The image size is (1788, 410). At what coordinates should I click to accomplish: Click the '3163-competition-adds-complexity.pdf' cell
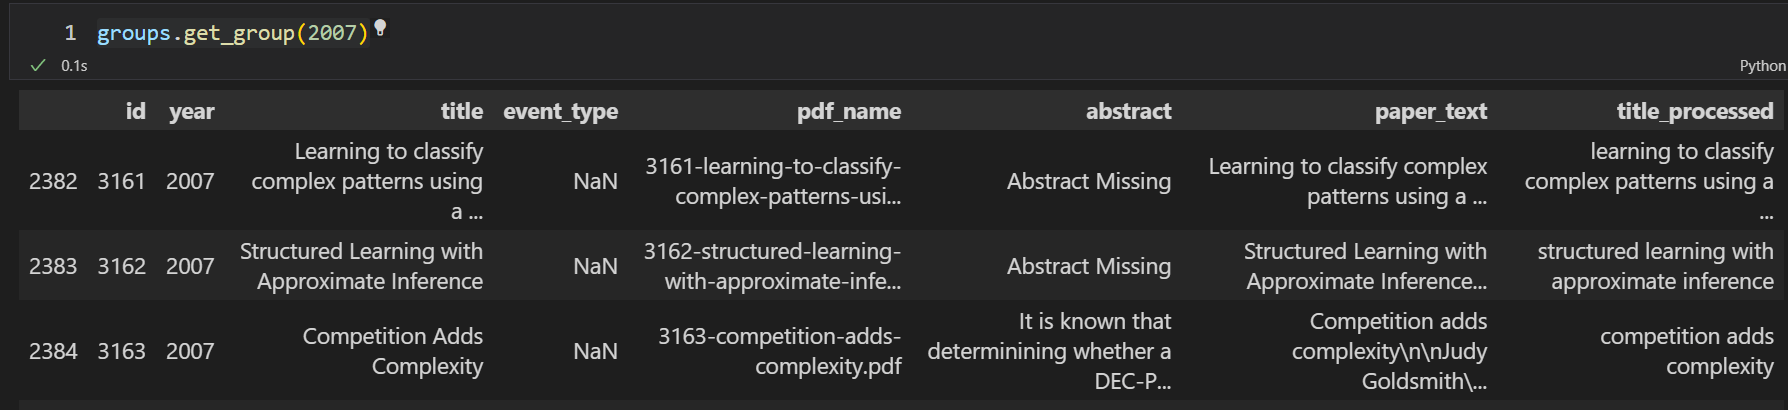pyautogui.click(x=779, y=351)
